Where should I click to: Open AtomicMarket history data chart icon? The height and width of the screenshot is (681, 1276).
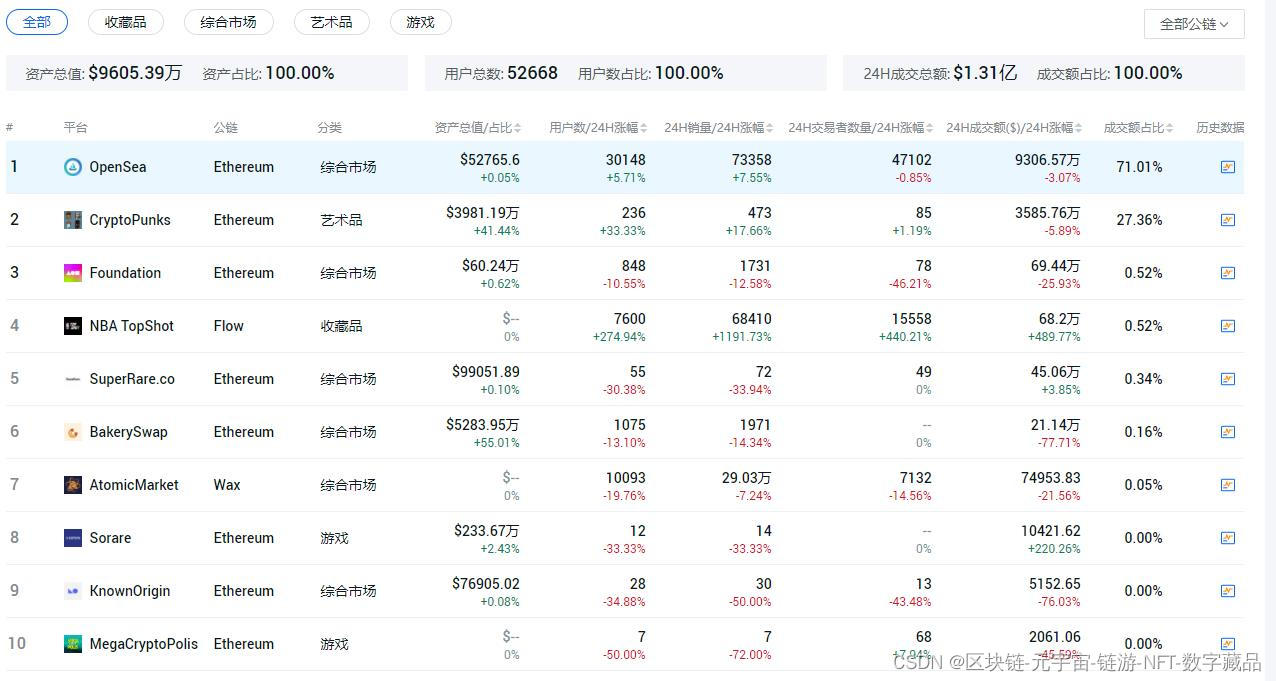click(x=1228, y=485)
